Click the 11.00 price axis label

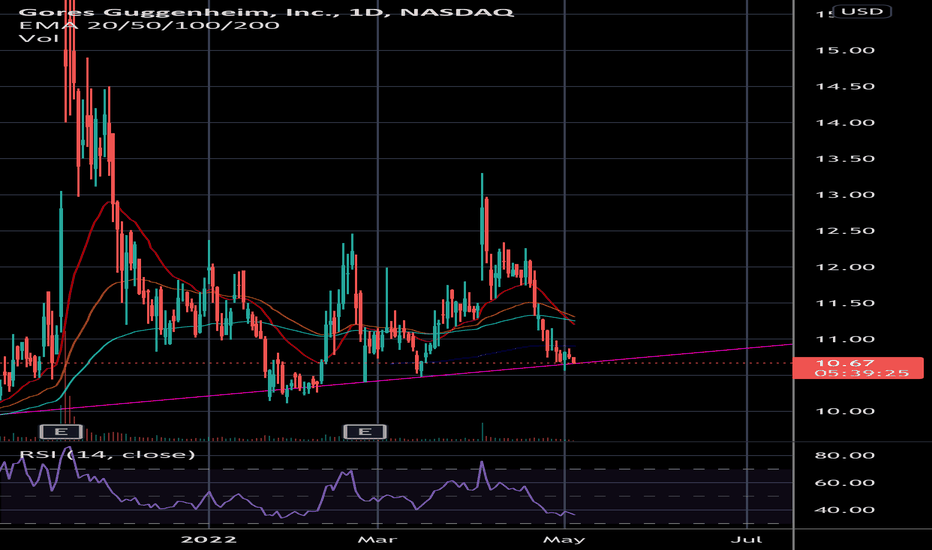click(x=845, y=340)
